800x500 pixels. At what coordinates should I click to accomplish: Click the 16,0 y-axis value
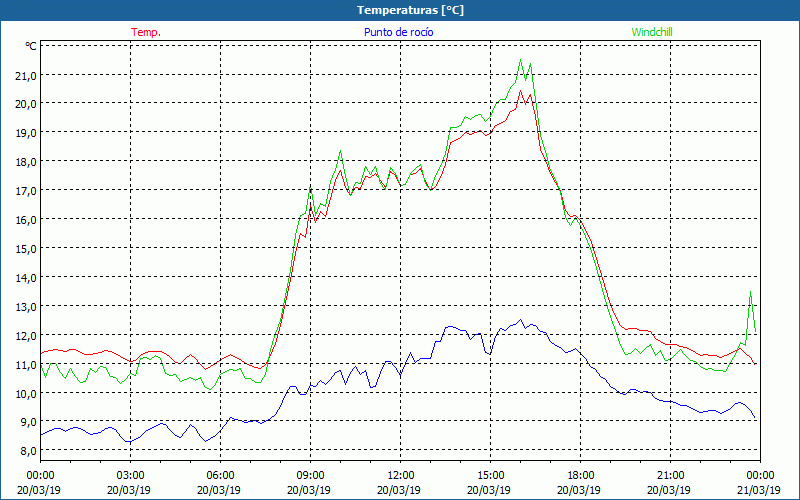(26, 220)
